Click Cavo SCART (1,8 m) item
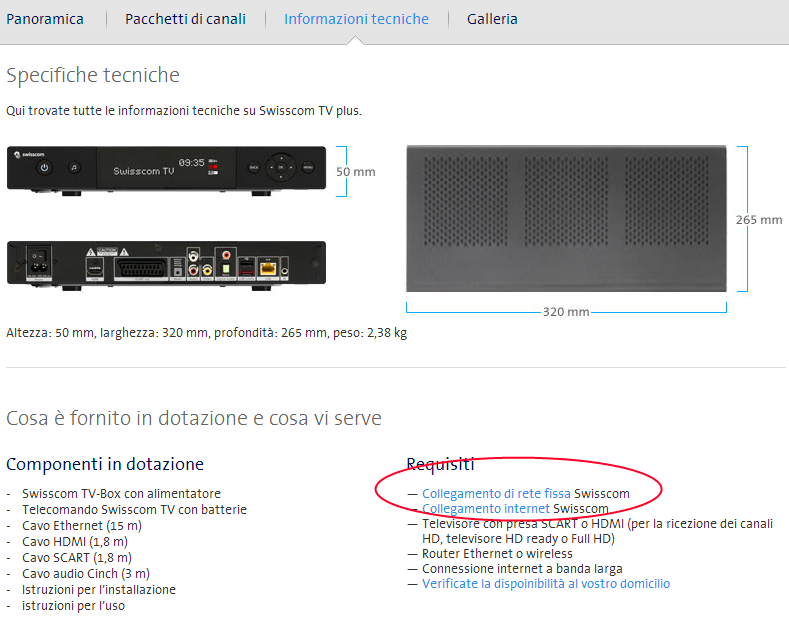This screenshot has height=639, width=789. point(76,558)
